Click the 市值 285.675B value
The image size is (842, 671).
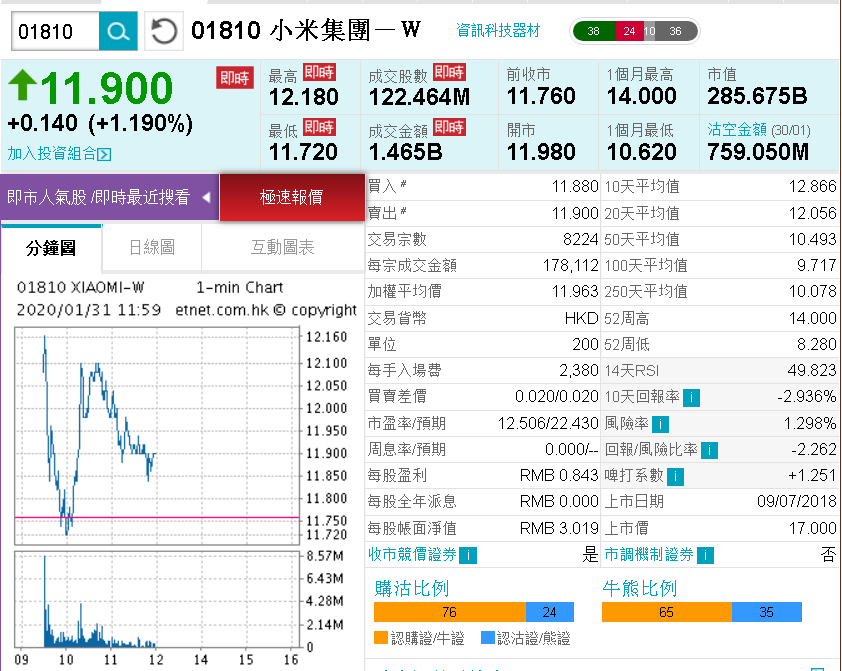coord(757,96)
